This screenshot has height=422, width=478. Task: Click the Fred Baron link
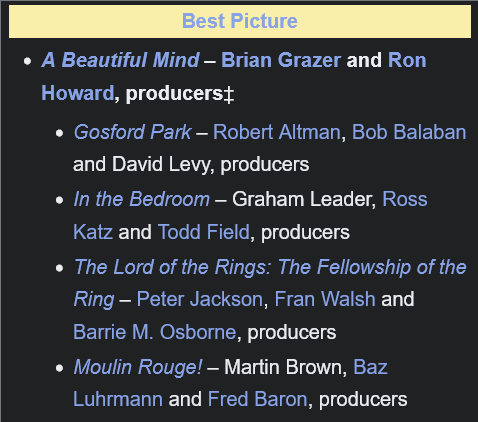pos(257,399)
